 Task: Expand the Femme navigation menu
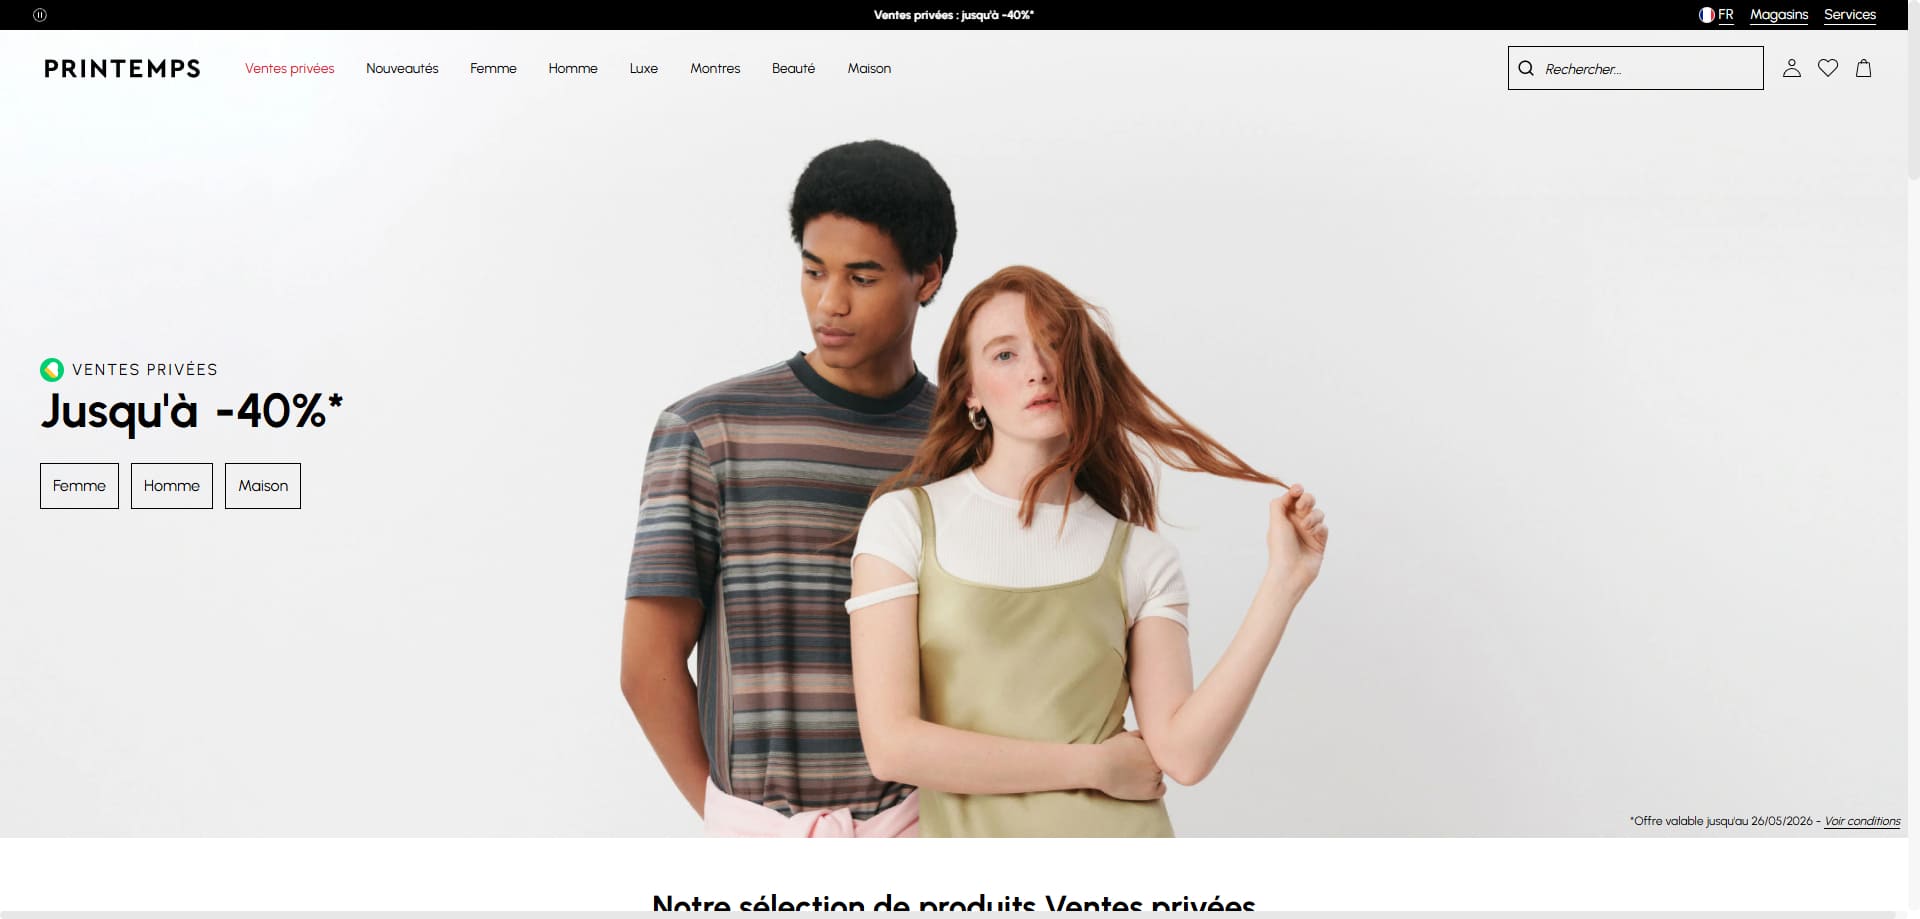[493, 68]
